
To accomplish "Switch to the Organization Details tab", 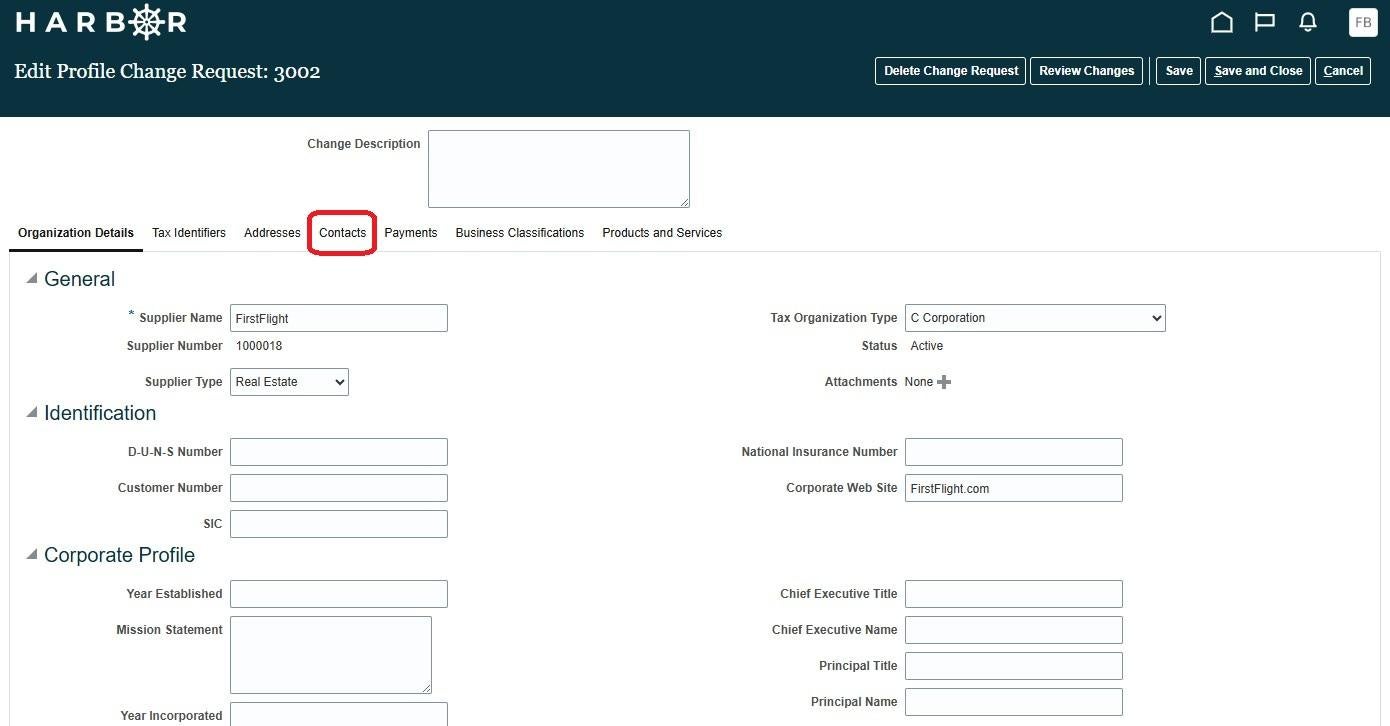I will (76, 233).
